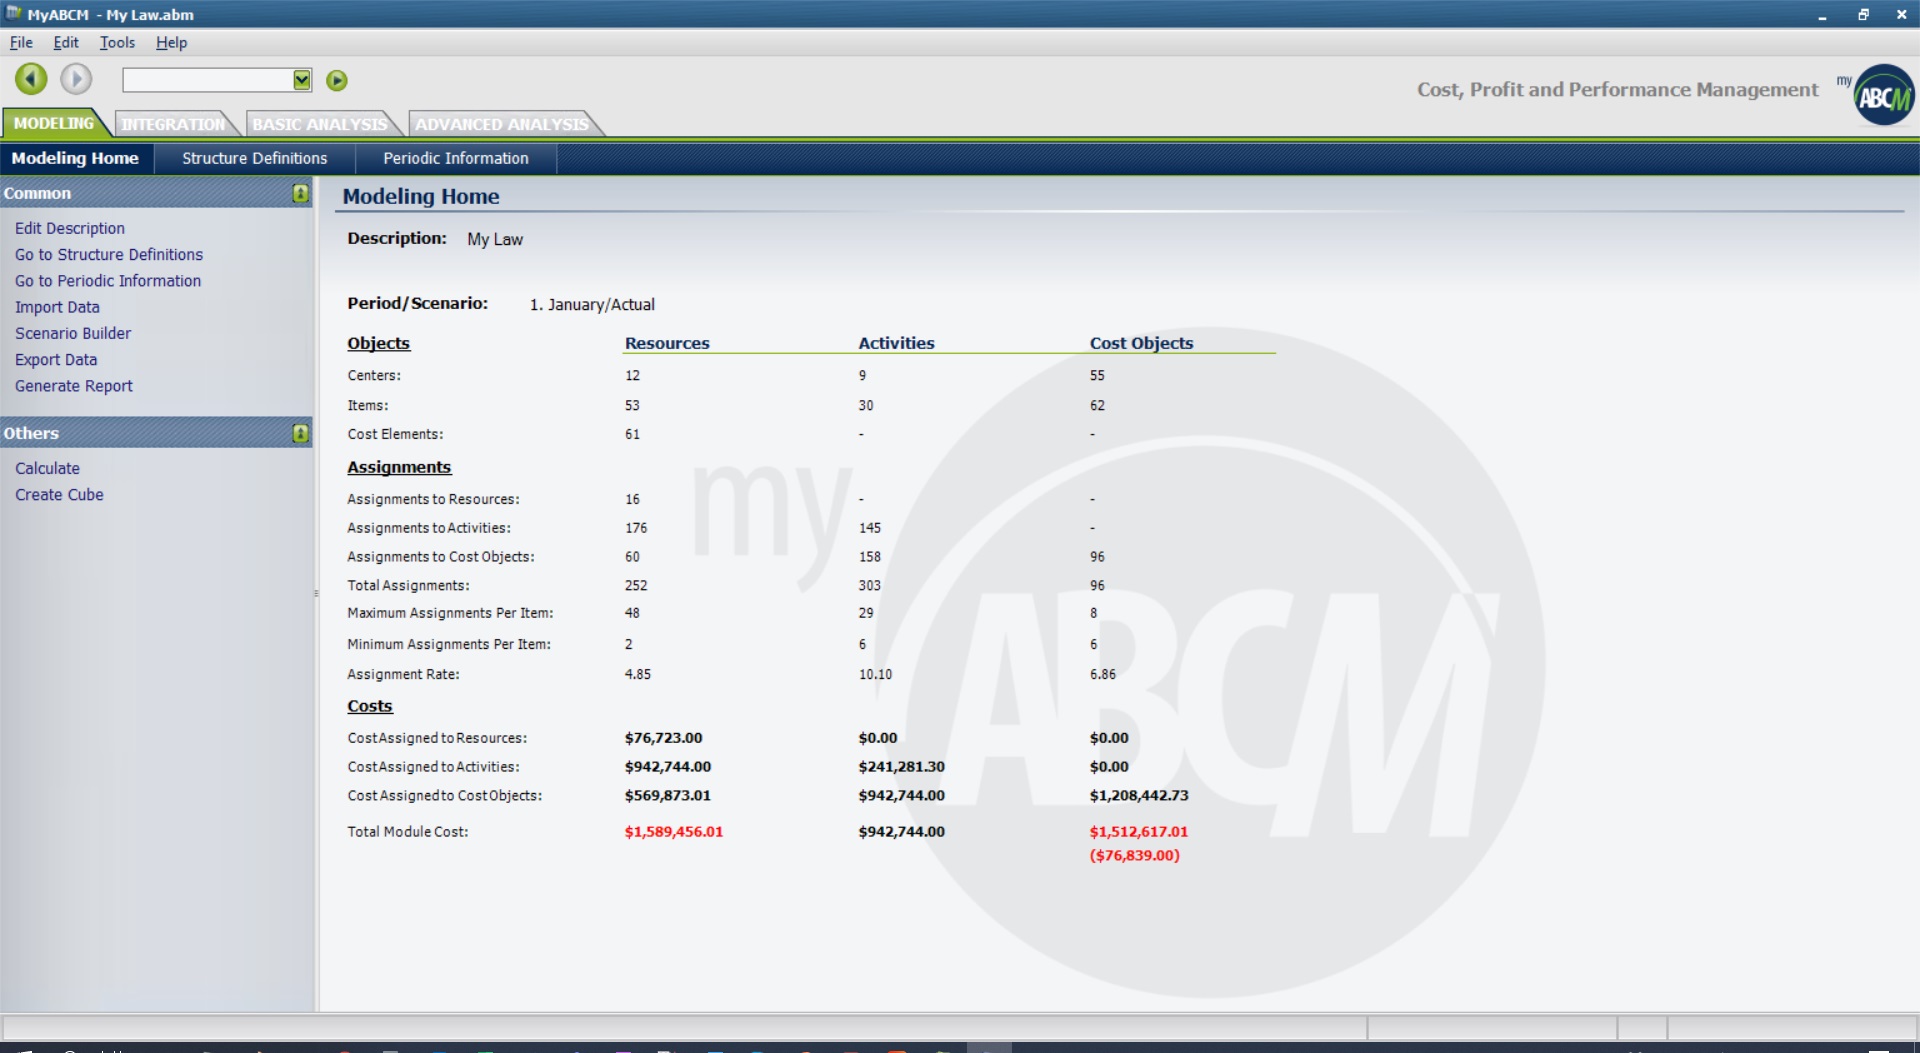
Task: Click the Cost Objects column header
Action: pos(1141,343)
